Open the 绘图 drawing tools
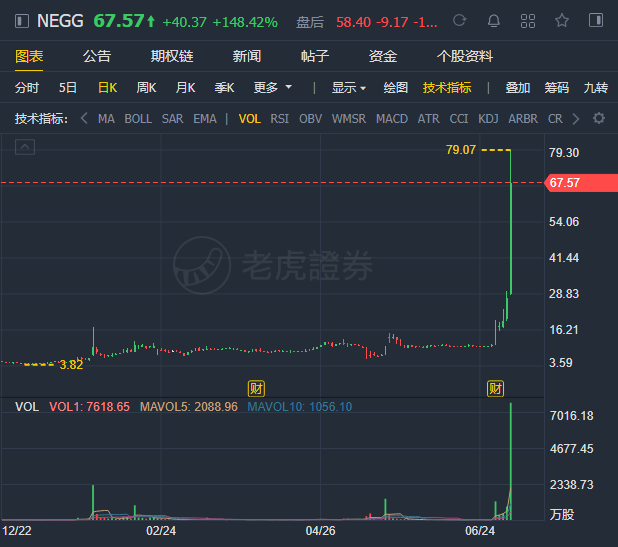 tap(395, 87)
